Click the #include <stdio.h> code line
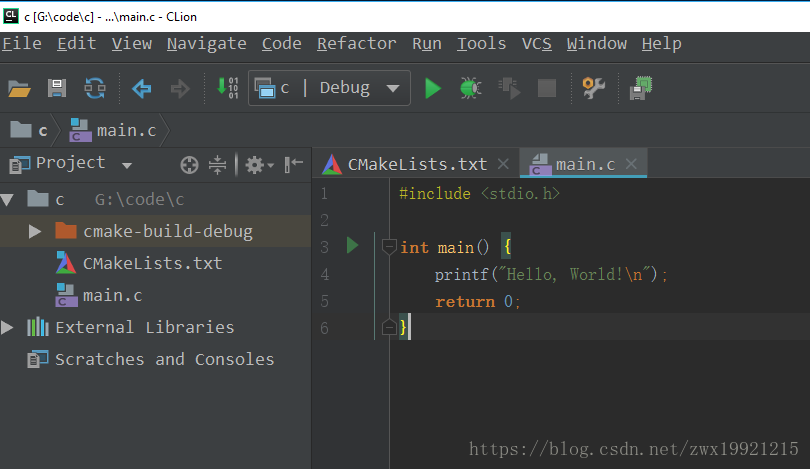This screenshot has width=810, height=469. pos(479,194)
